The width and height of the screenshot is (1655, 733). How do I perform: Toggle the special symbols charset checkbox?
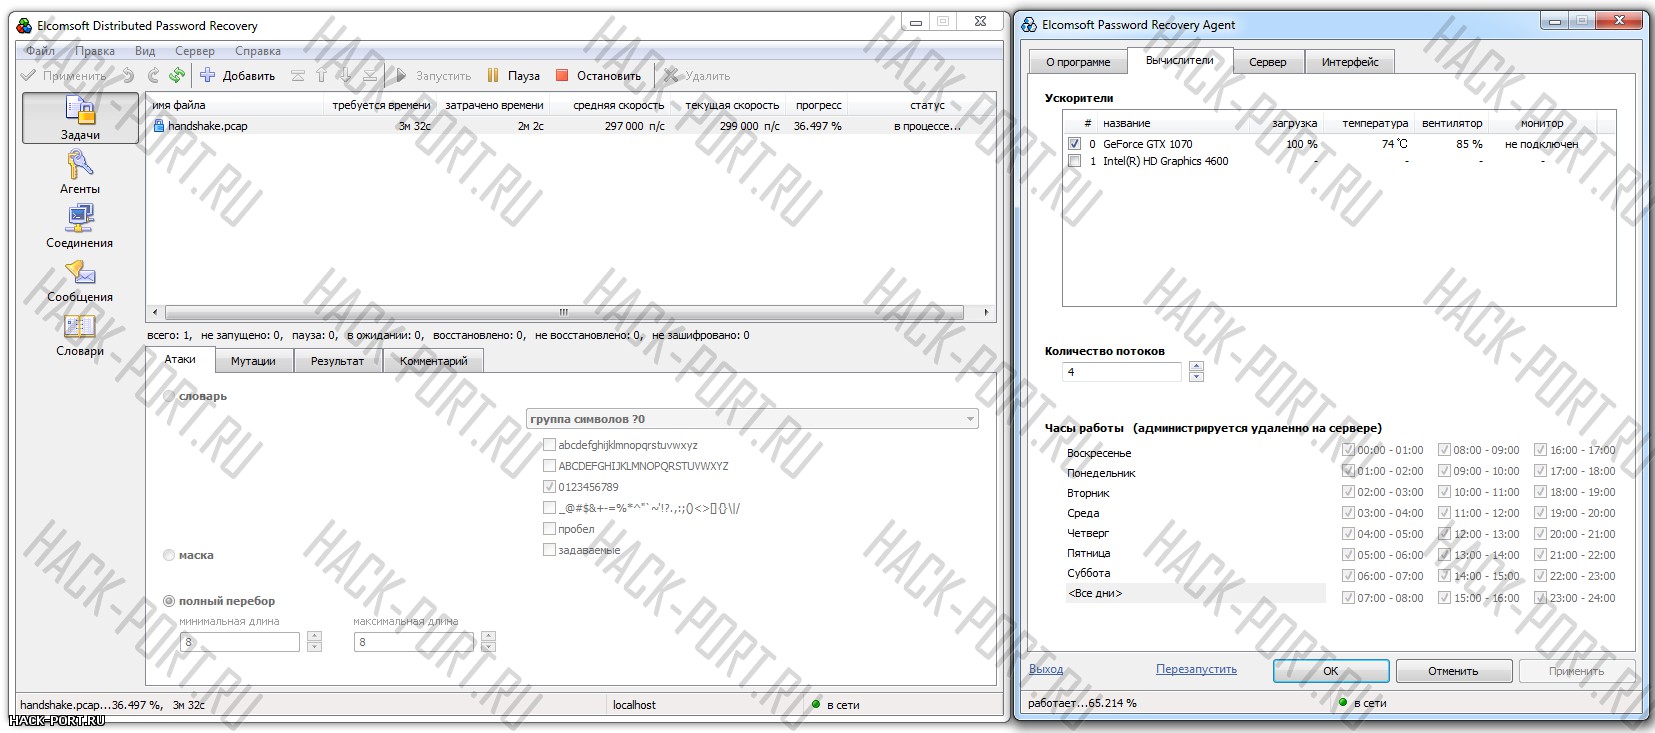549,508
